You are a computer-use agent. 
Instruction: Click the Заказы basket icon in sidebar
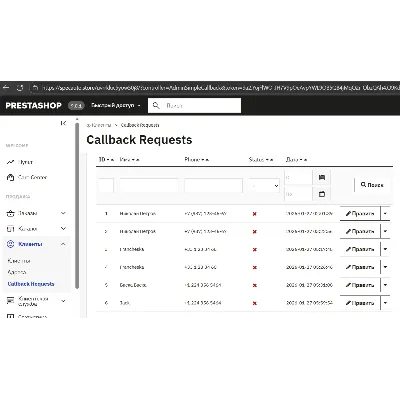[10, 213]
